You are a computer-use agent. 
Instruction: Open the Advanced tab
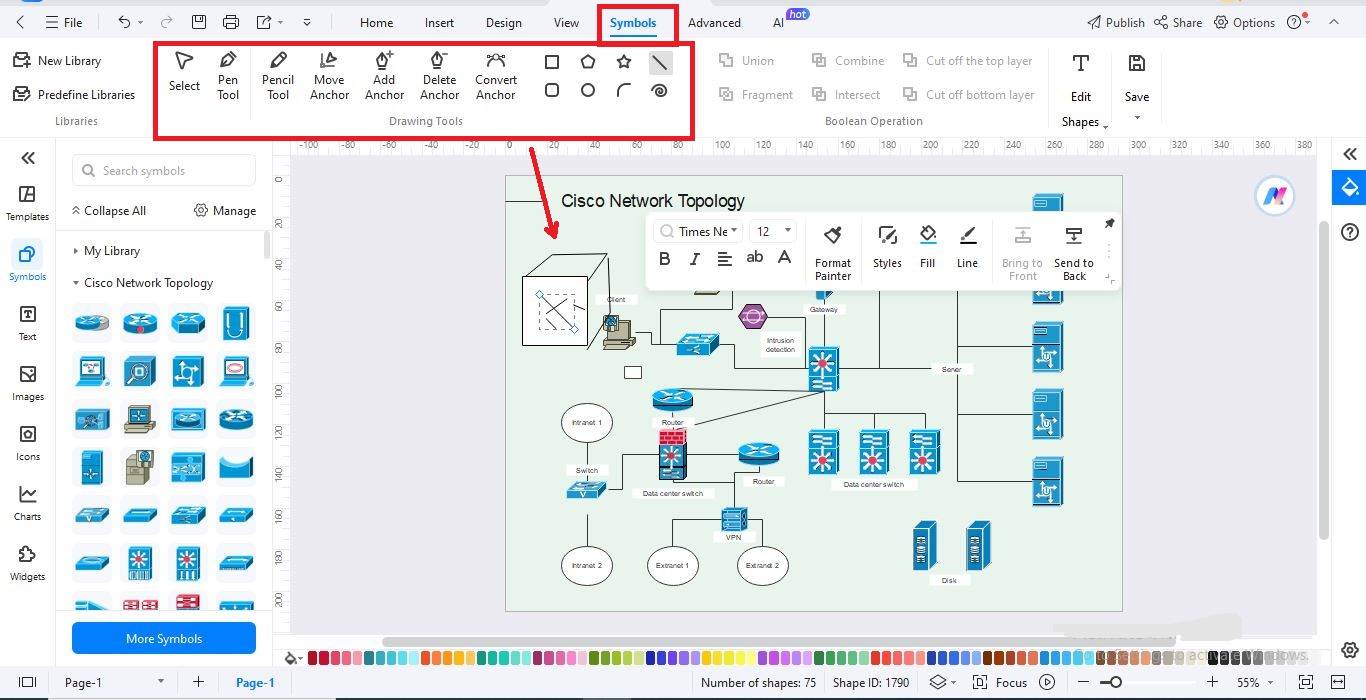pos(714,22)
